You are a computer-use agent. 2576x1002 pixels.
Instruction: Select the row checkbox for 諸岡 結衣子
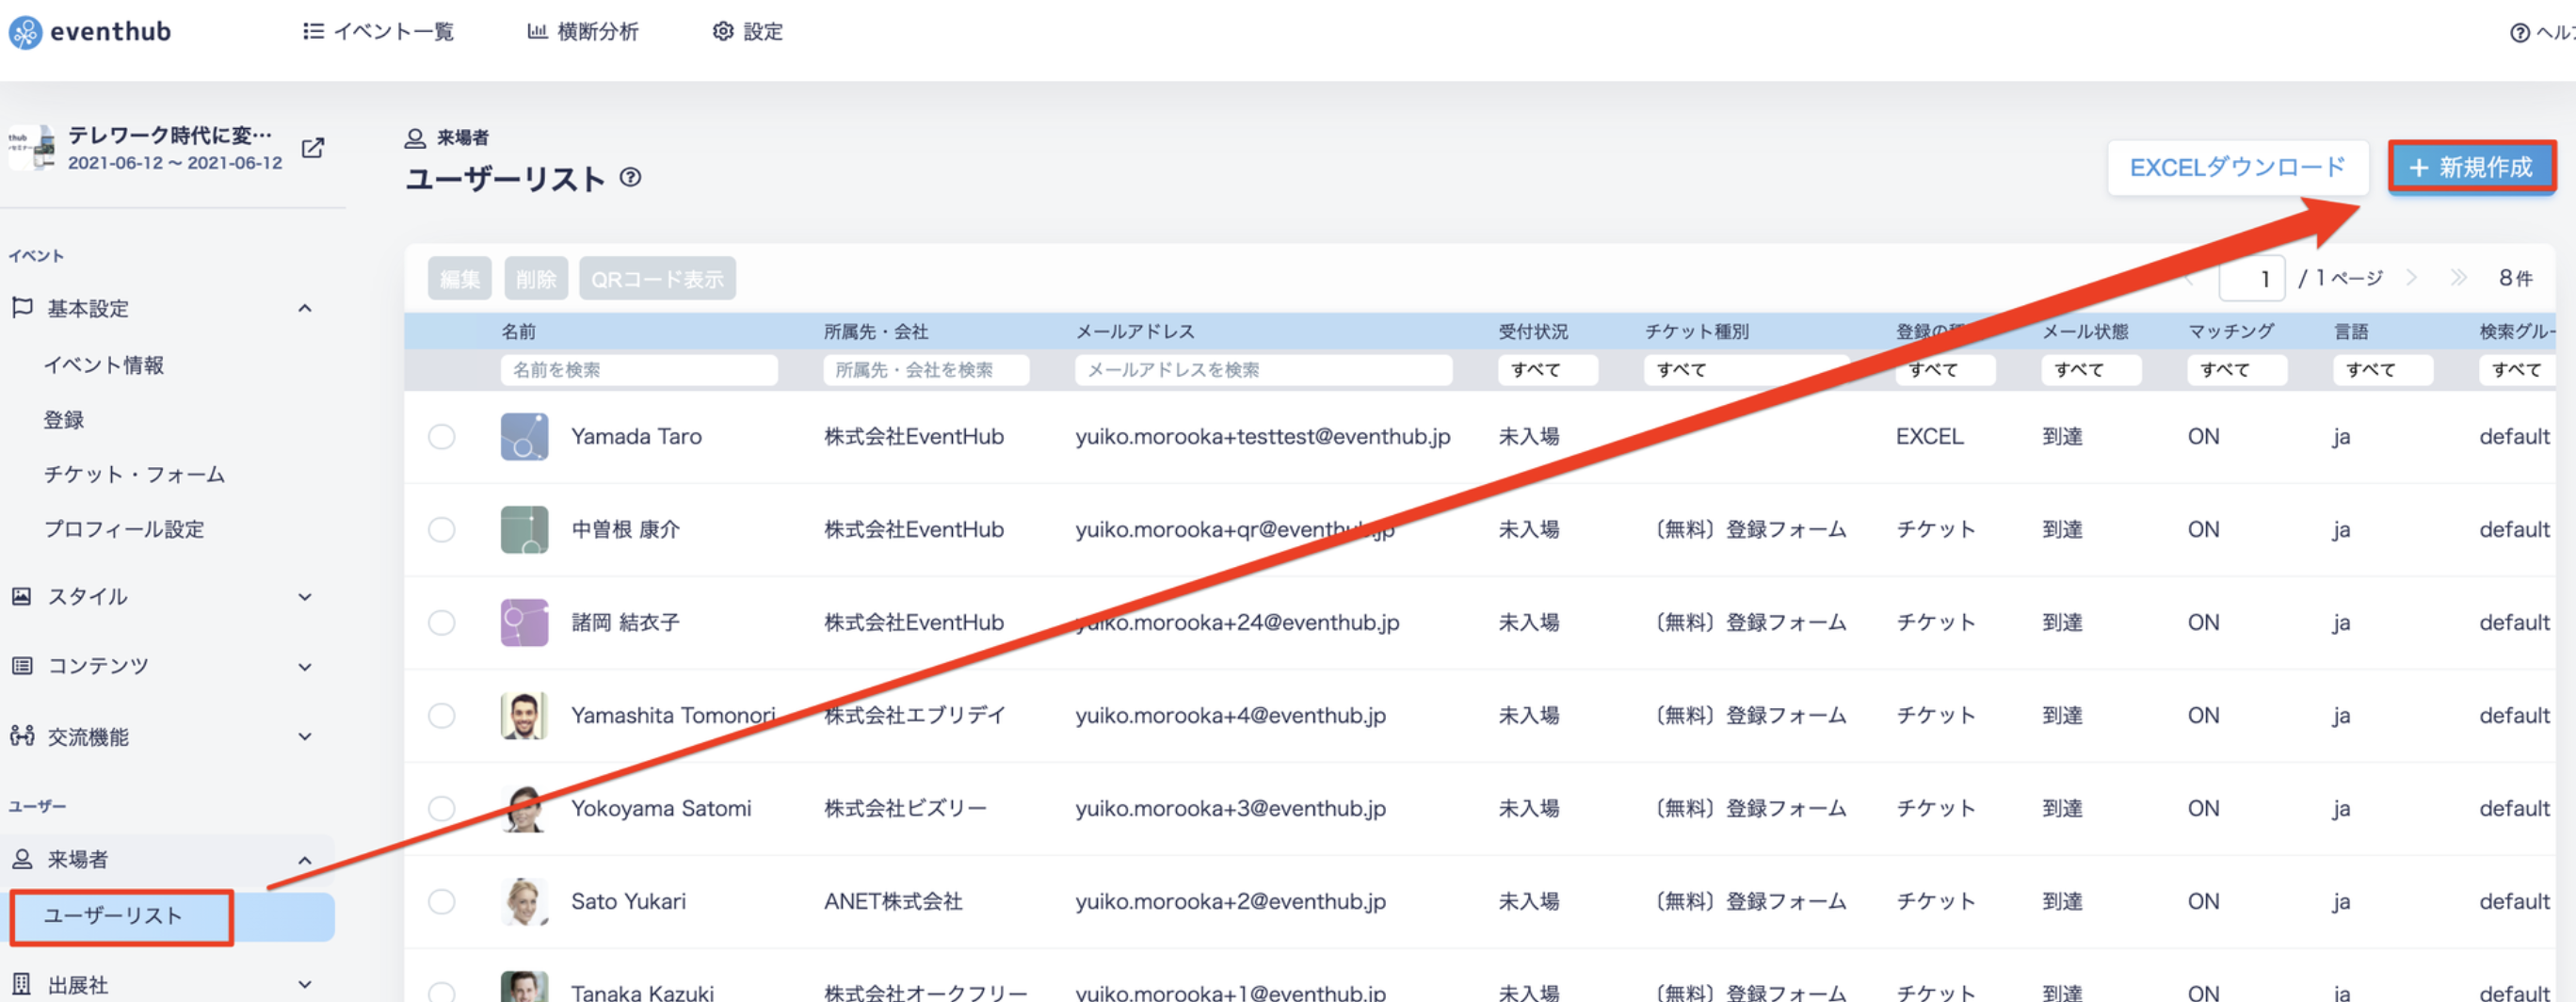coord(441,623)
